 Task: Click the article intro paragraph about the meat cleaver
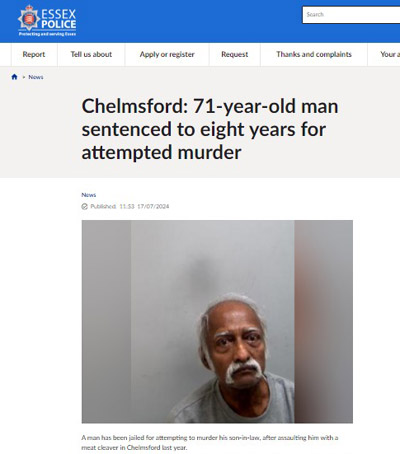[210, 442]
